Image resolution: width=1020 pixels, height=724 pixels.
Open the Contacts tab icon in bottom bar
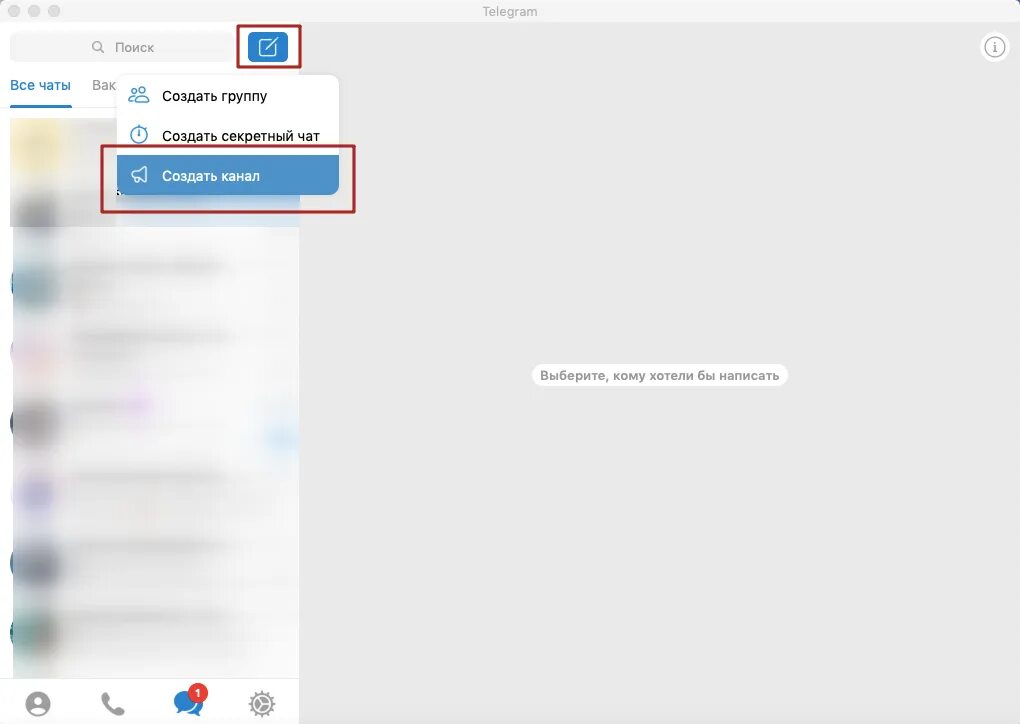coord(38,703)
